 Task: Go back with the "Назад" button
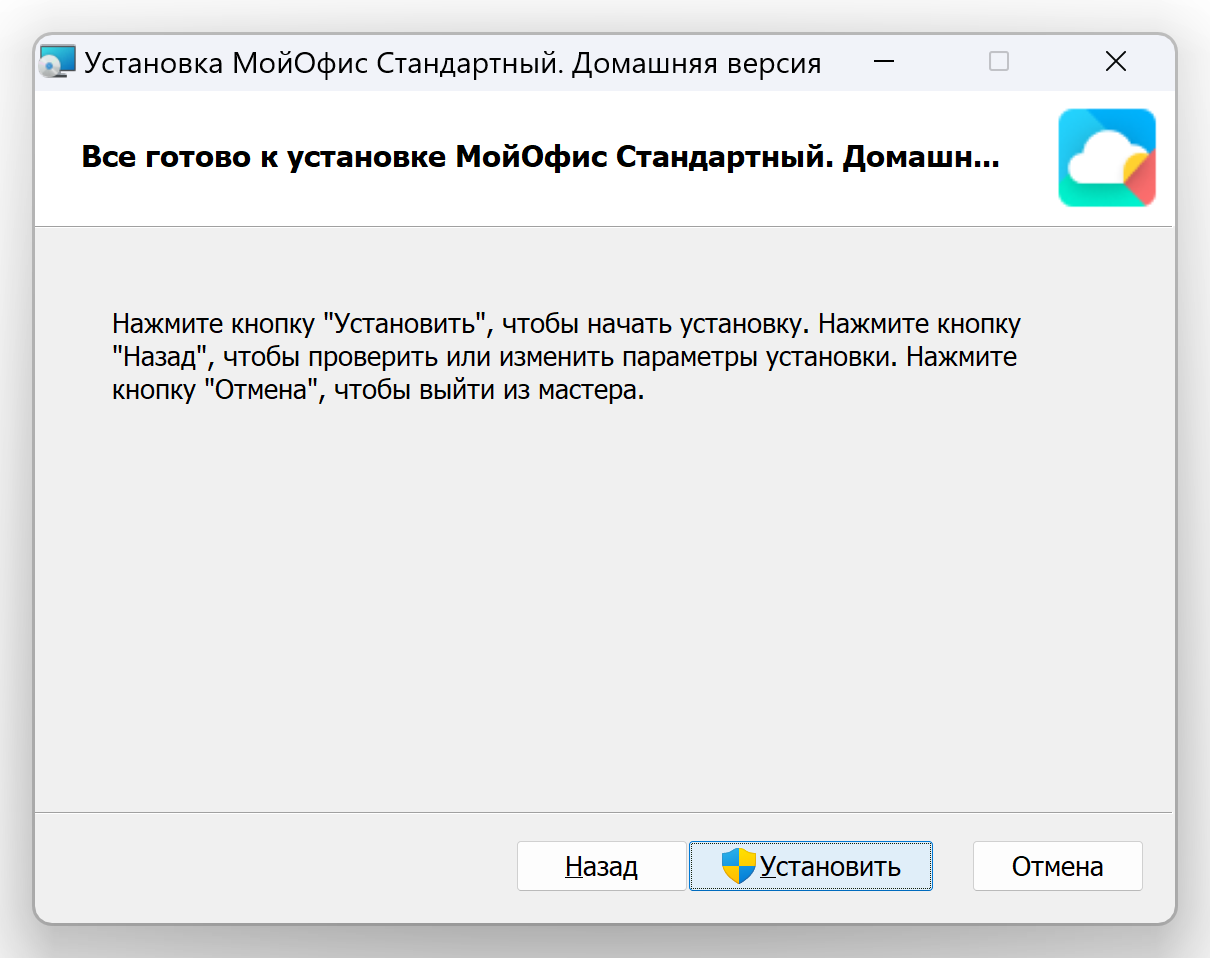tap(601, 866)
